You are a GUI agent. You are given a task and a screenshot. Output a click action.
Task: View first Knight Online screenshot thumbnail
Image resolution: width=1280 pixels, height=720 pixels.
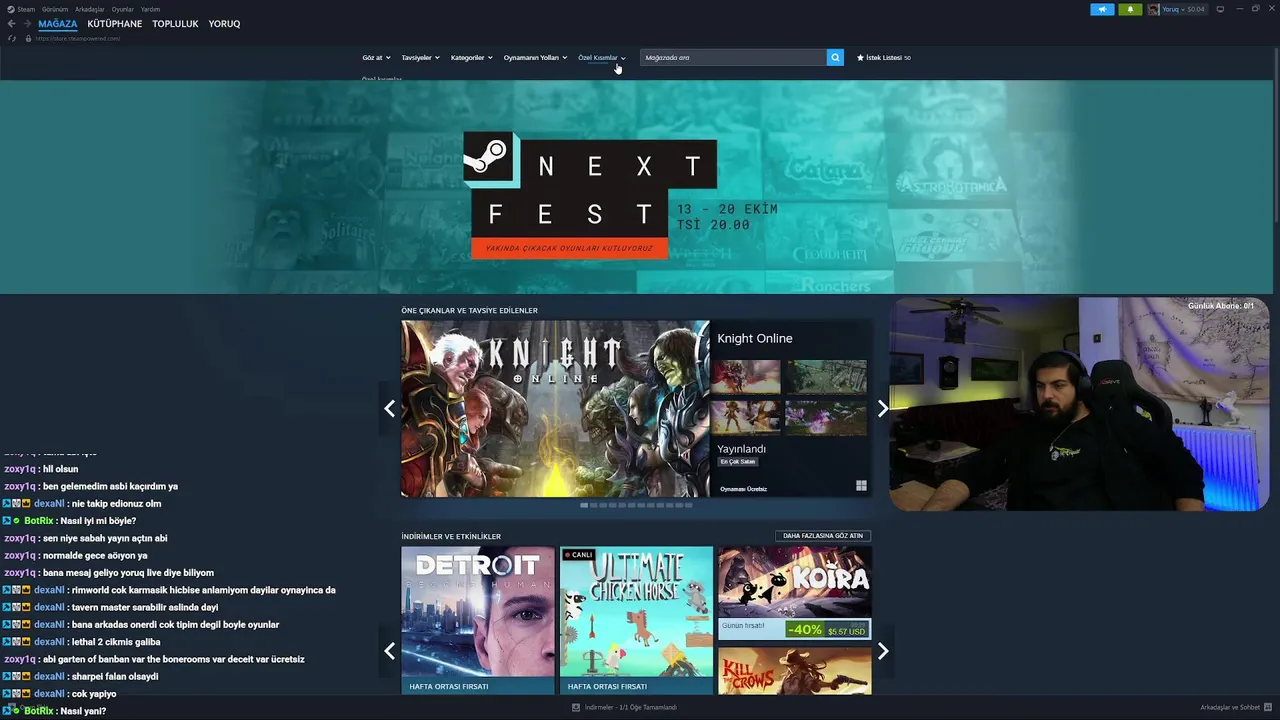tap(746, 377)
